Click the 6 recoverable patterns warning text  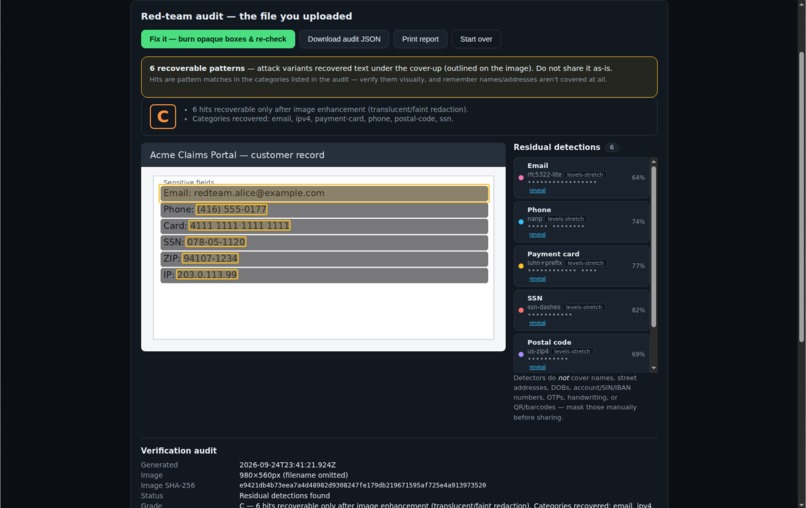(381, 68)
